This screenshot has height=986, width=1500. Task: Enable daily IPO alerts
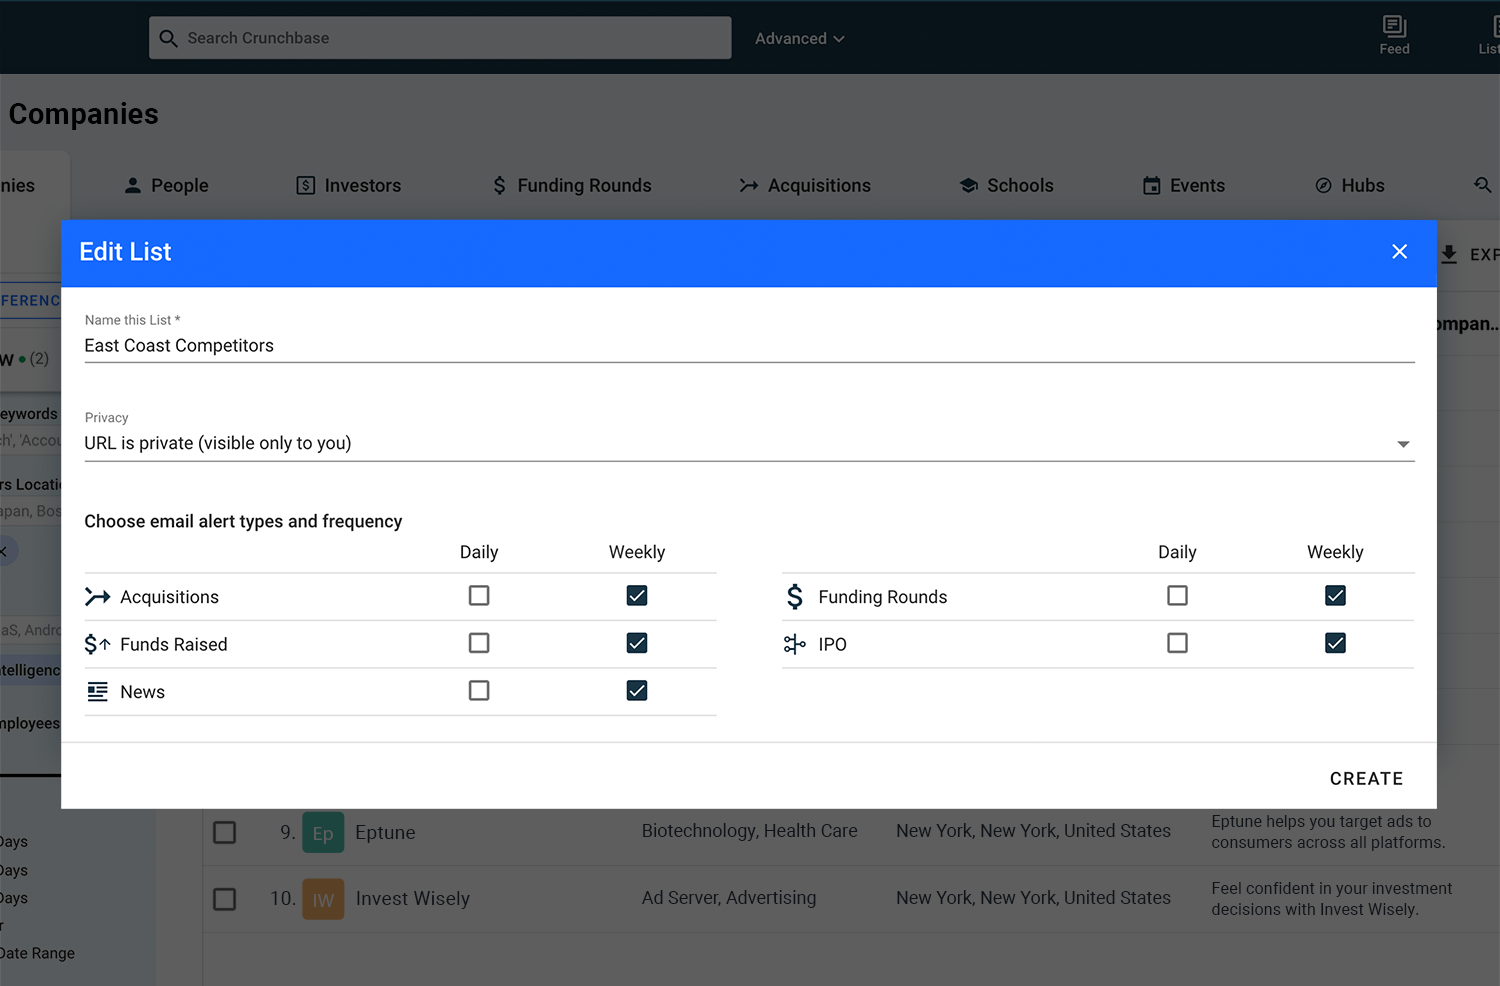[x=1177, y=643]
